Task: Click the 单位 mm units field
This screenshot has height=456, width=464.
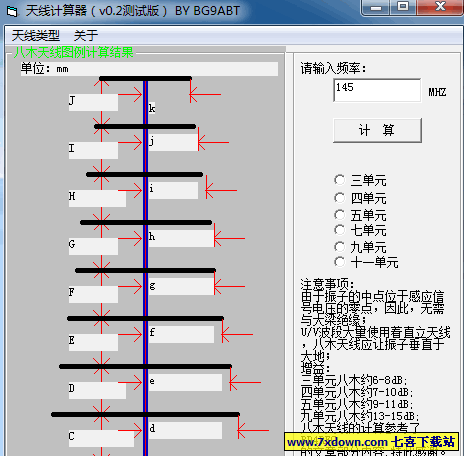Action: click(149, 69)
